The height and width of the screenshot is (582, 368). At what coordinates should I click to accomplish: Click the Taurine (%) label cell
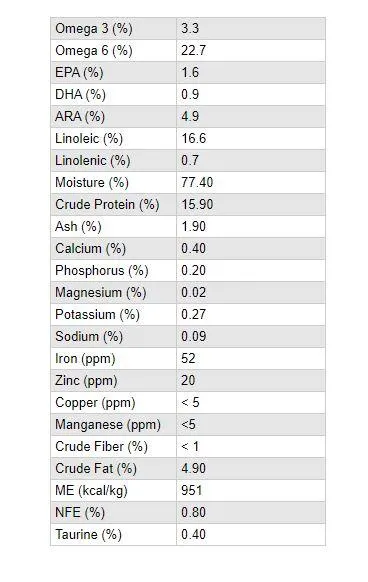point(113,534)
